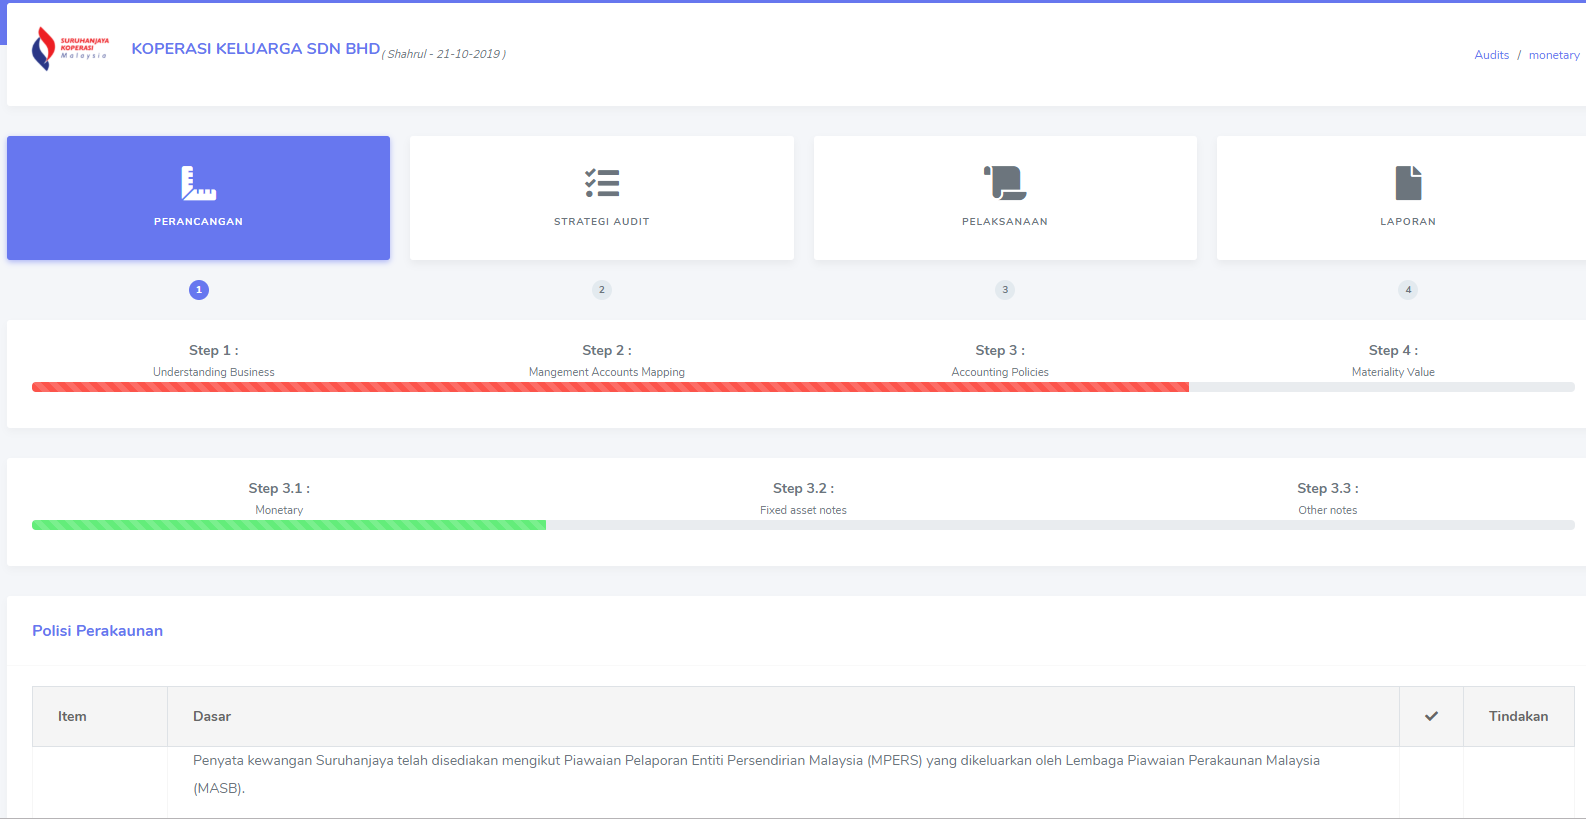Viewport: 1586px width, 822px height.
Task: Open Step 3.2 Fixed asset notes
Action: point(803,499)
